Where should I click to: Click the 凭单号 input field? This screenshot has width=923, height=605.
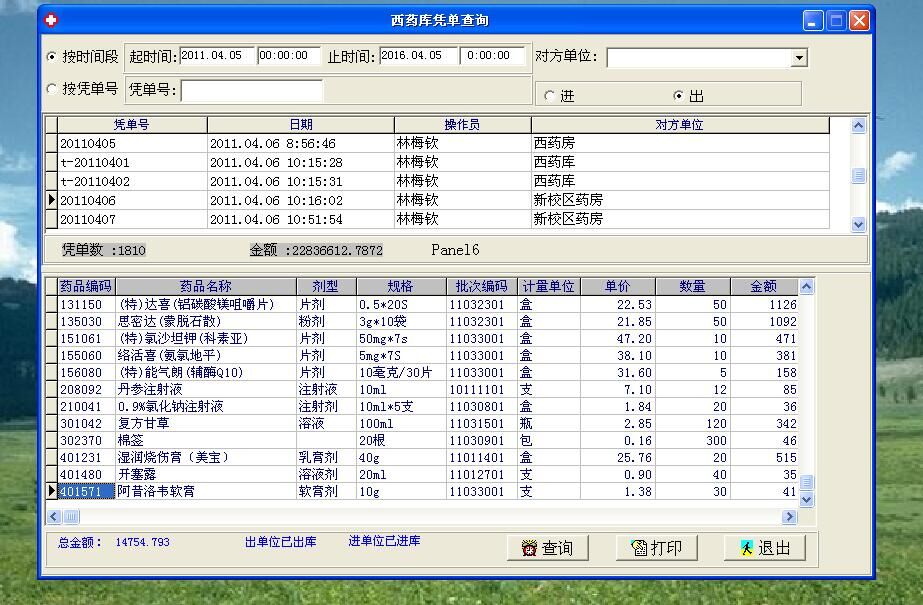(252, 90)
